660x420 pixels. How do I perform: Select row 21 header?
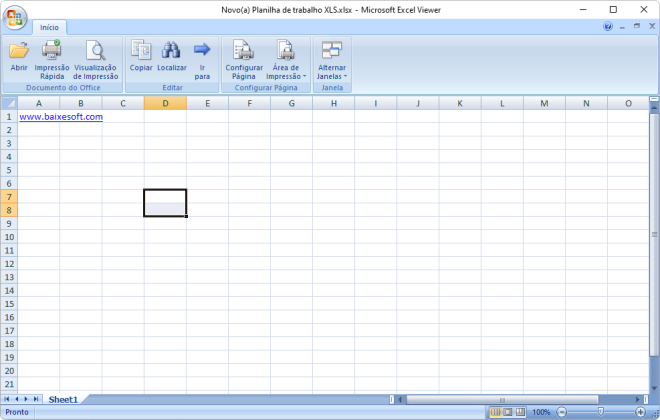coord(9,384)
